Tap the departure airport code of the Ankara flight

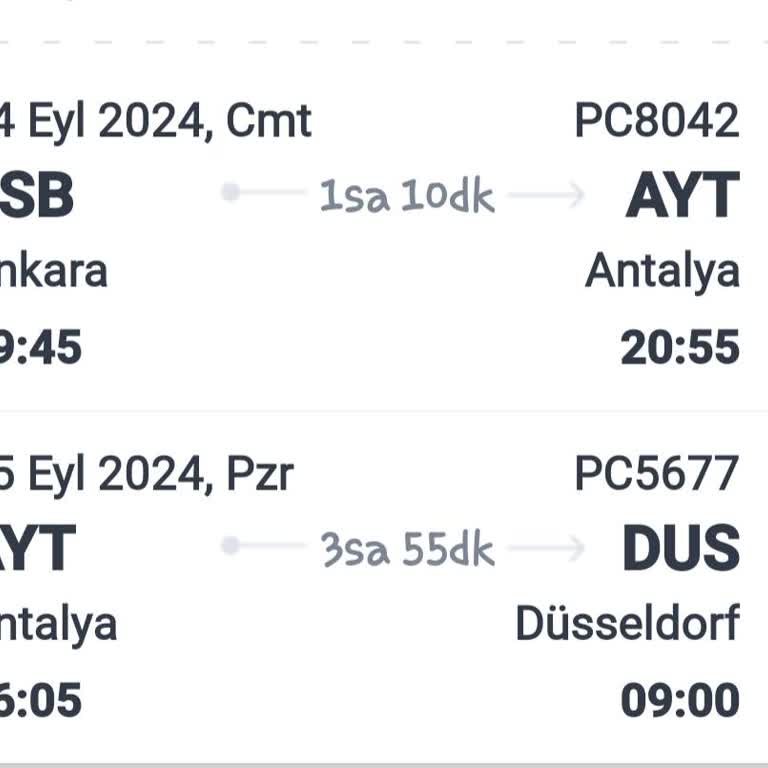click(x=37, y=196)
